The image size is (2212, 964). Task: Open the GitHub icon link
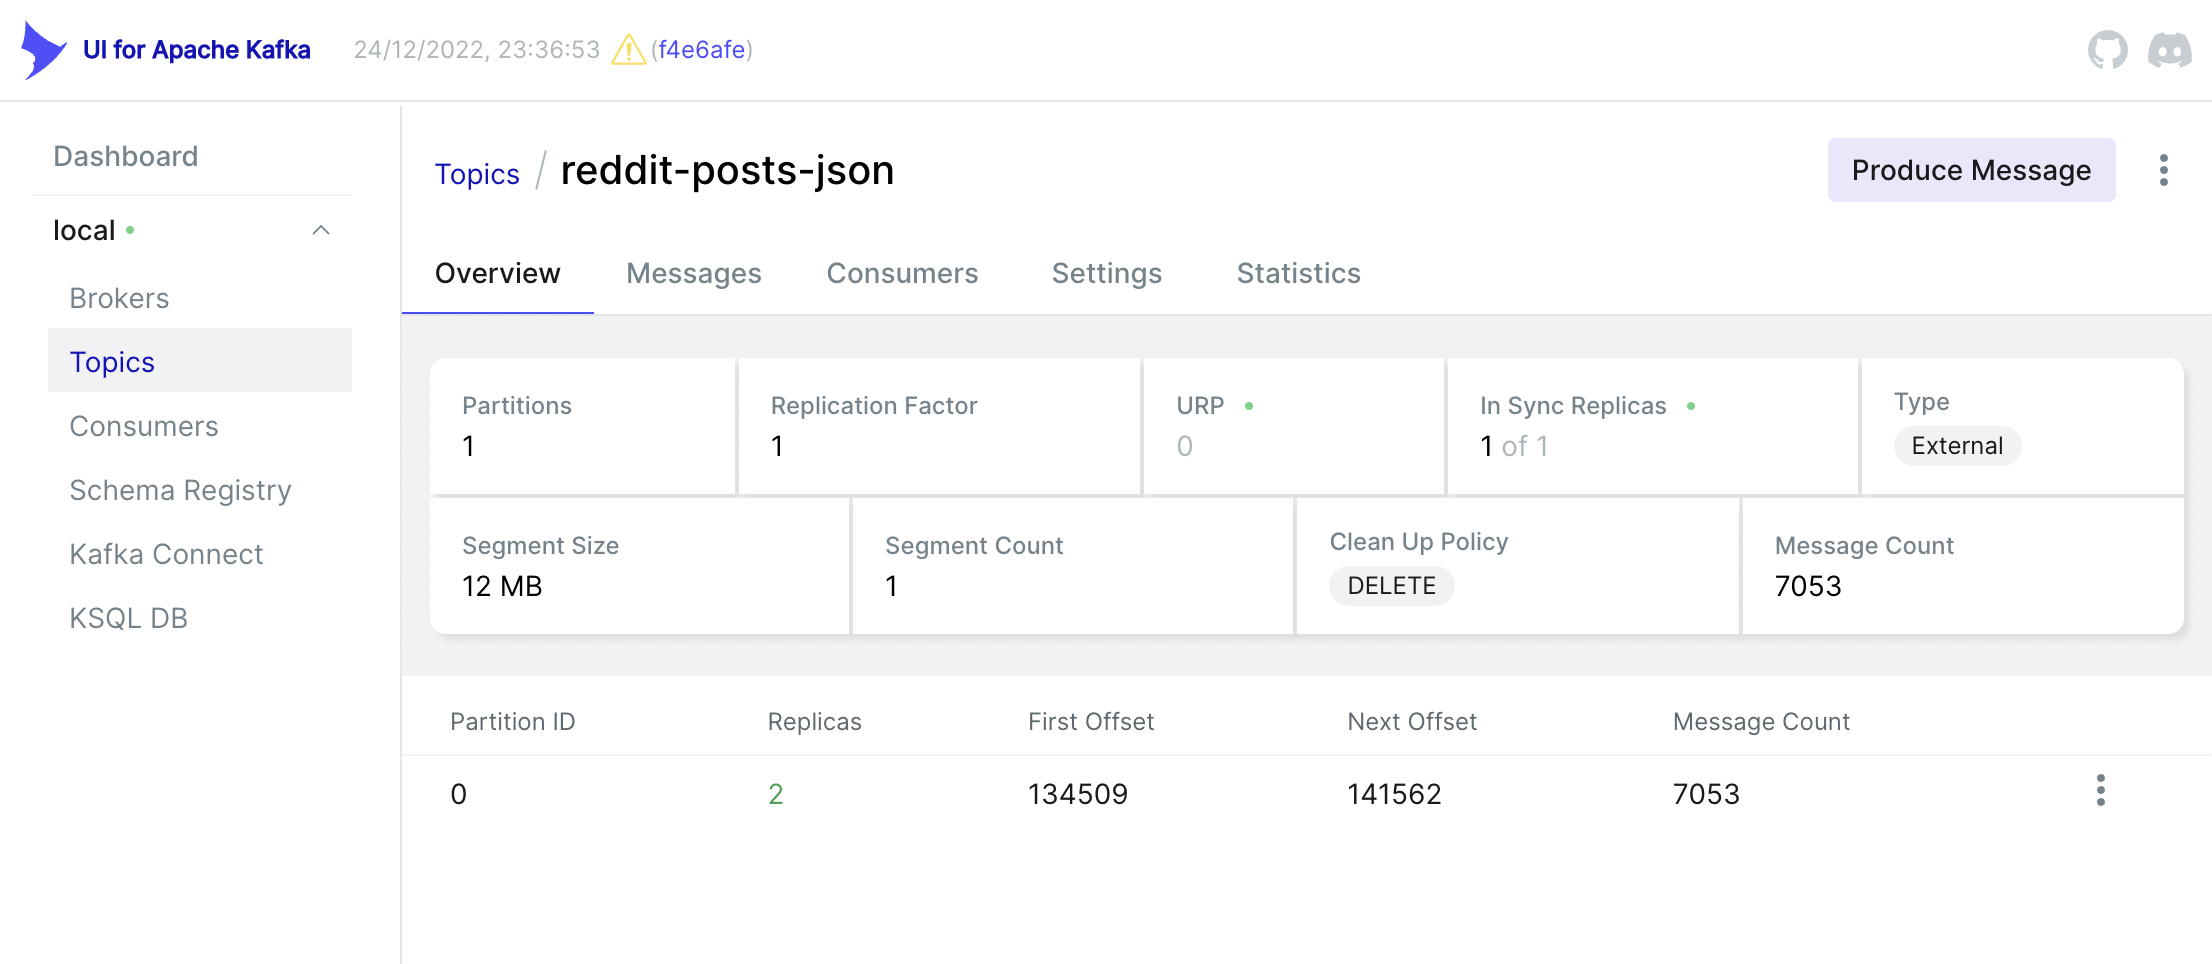(x=2107, y=50)
